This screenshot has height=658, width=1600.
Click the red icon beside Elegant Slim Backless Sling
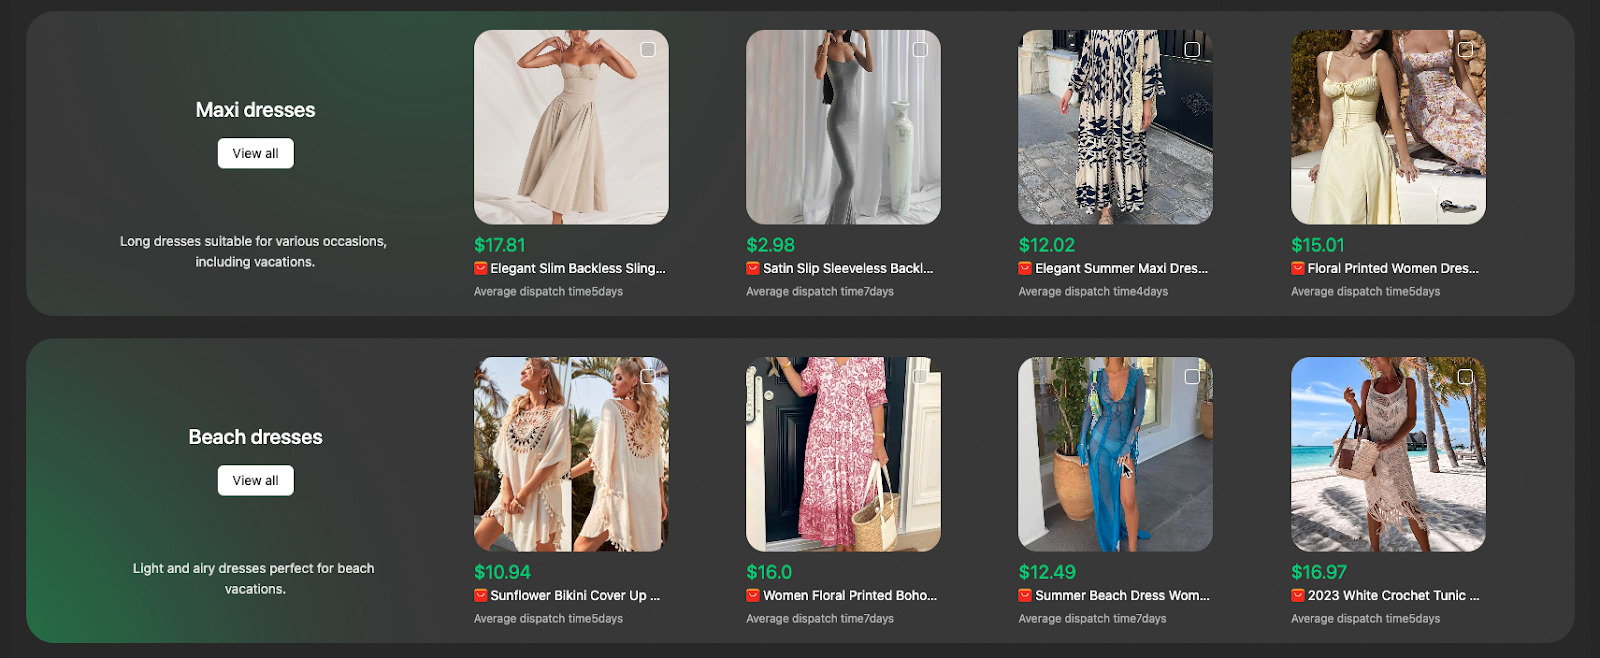click(480, 268)
